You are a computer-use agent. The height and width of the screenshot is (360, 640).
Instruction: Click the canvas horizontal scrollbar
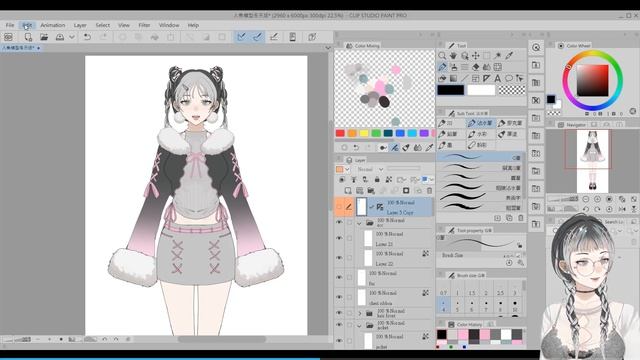222,340
